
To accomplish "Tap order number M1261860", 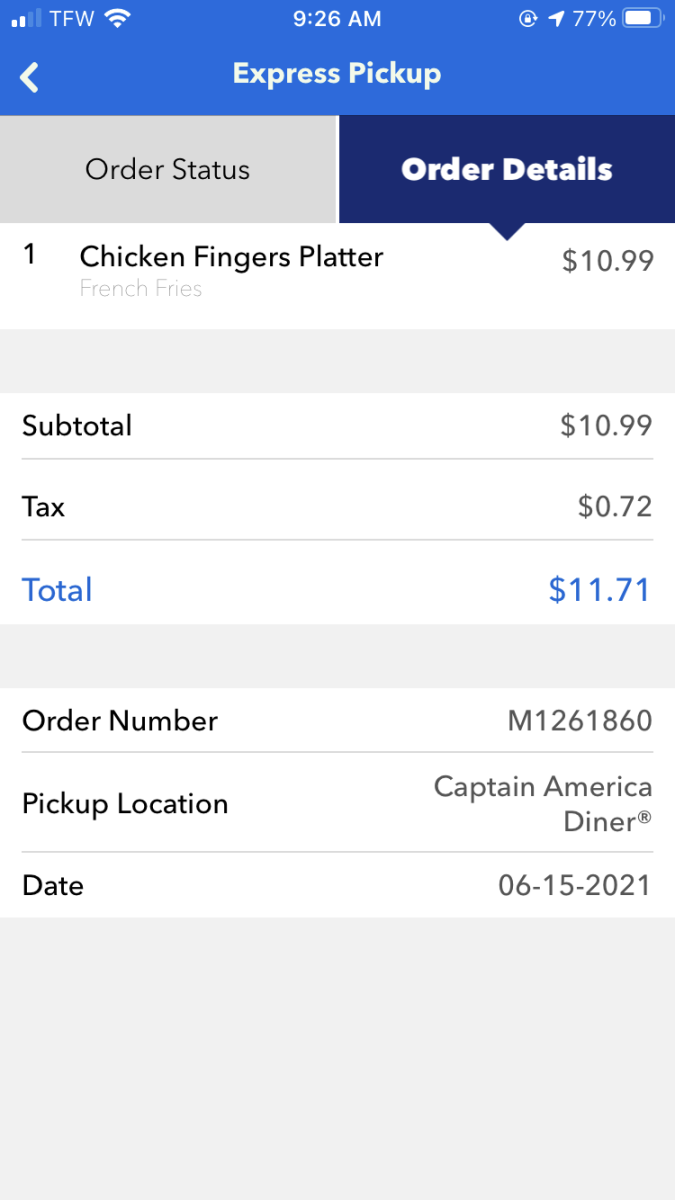I will coord(579,721).
